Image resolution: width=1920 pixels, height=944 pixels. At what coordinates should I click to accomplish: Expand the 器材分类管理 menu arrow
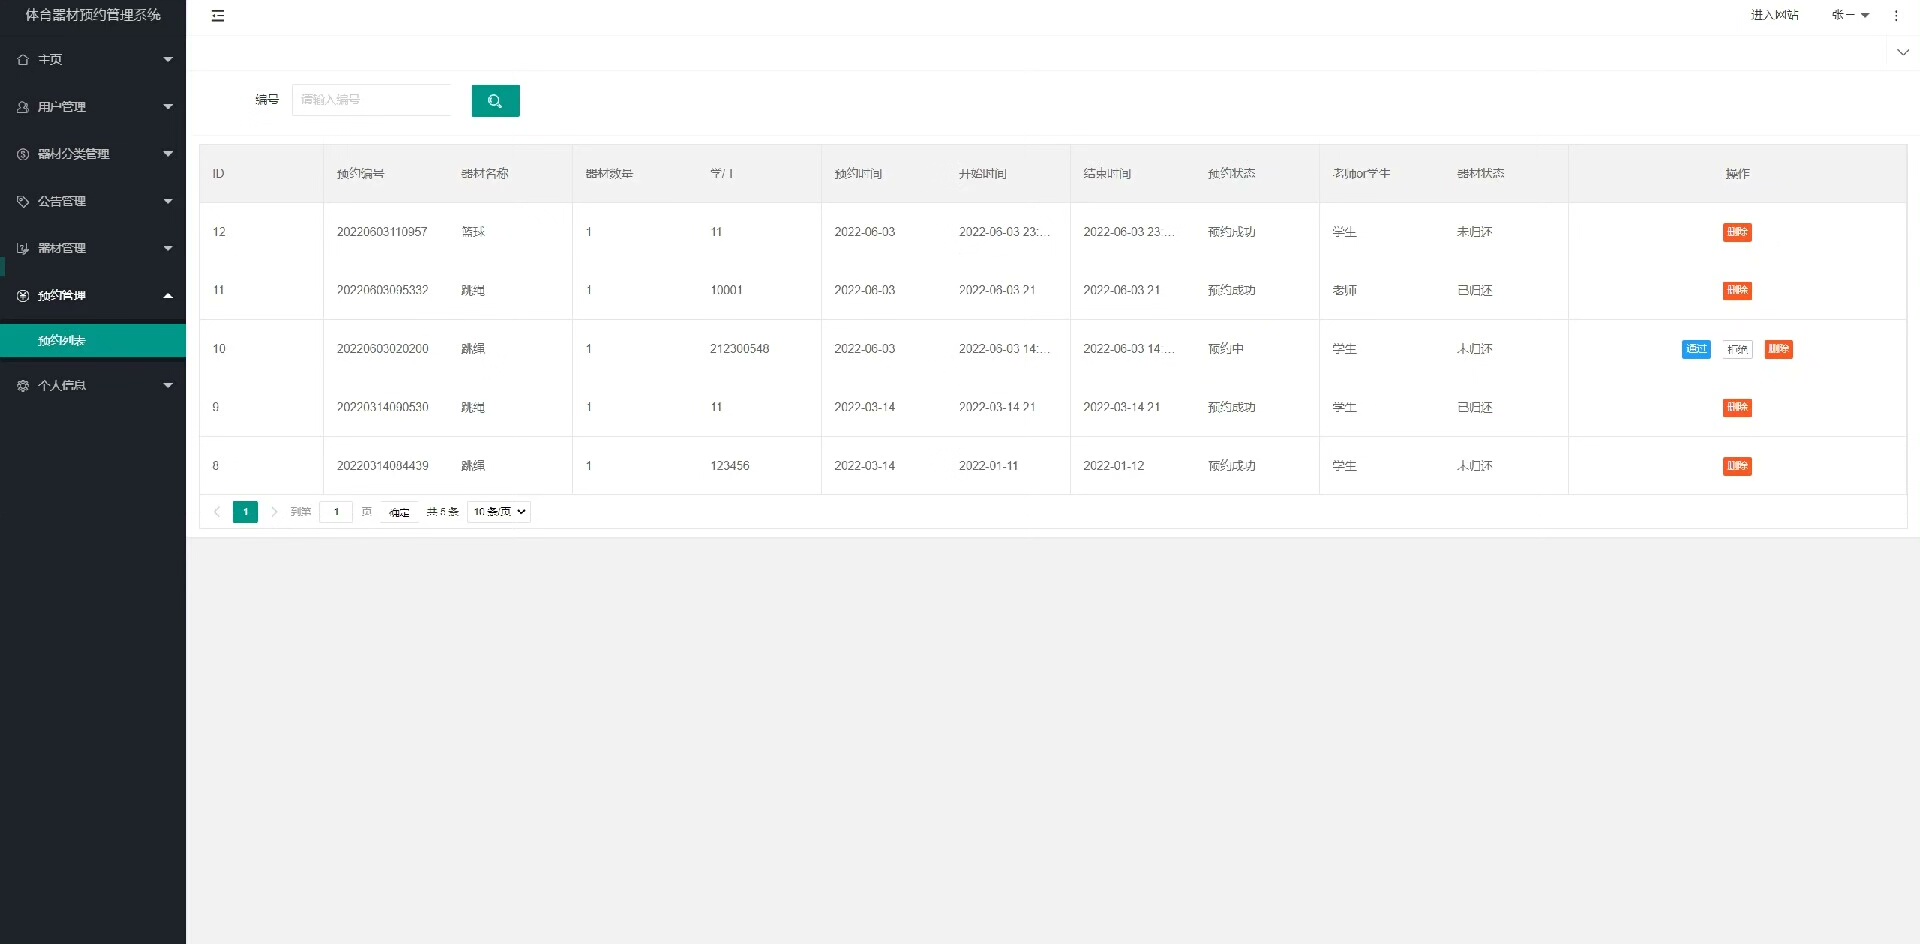(168, 154)
